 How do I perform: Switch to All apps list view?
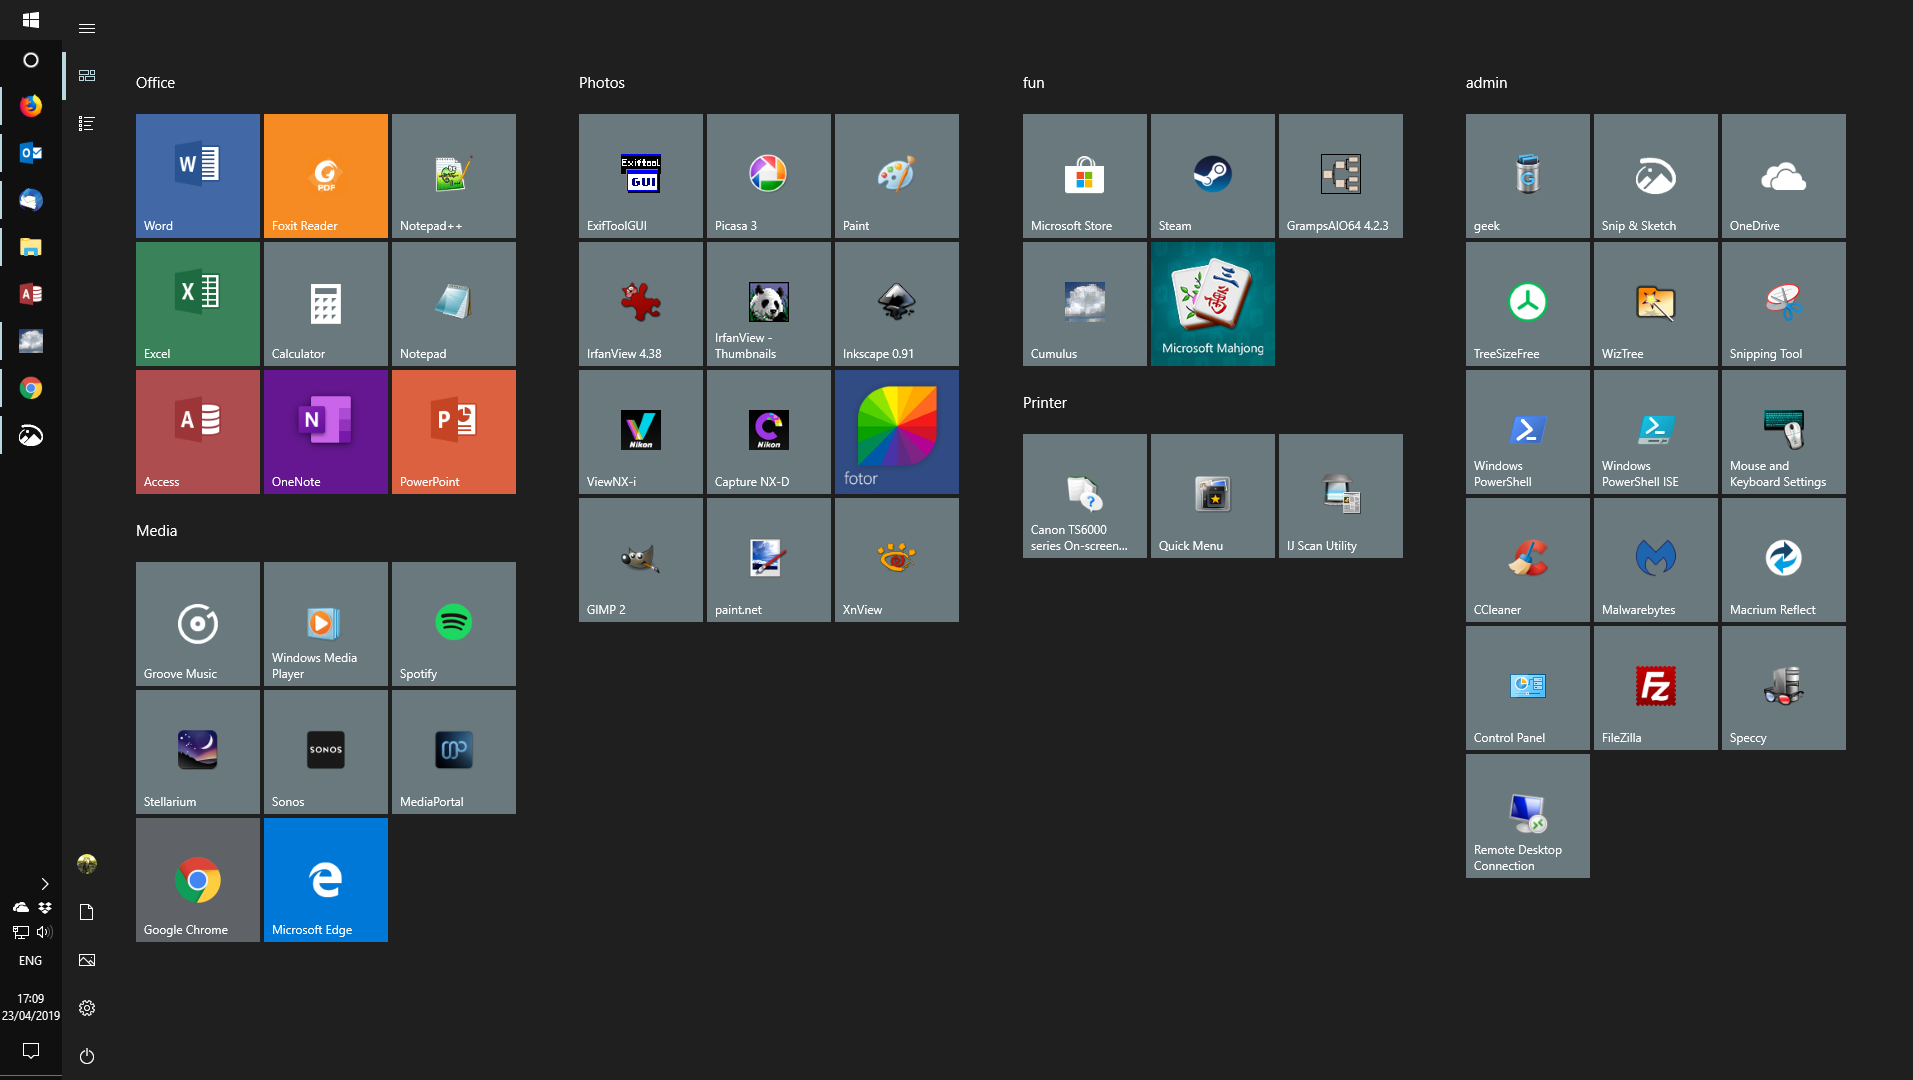pyautogui.click(x=87, y=124)
